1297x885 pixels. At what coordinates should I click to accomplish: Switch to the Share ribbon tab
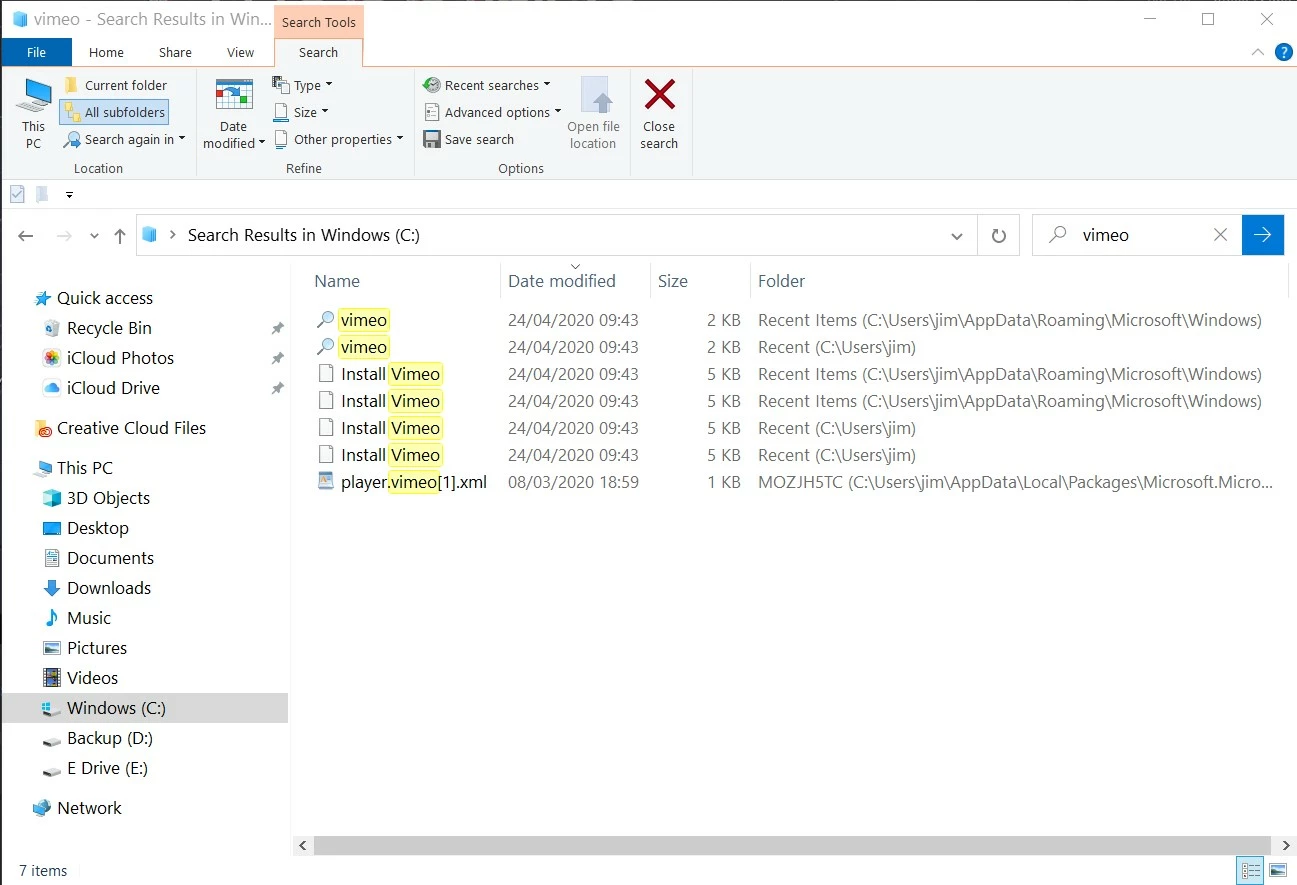(x=175, y=52)
